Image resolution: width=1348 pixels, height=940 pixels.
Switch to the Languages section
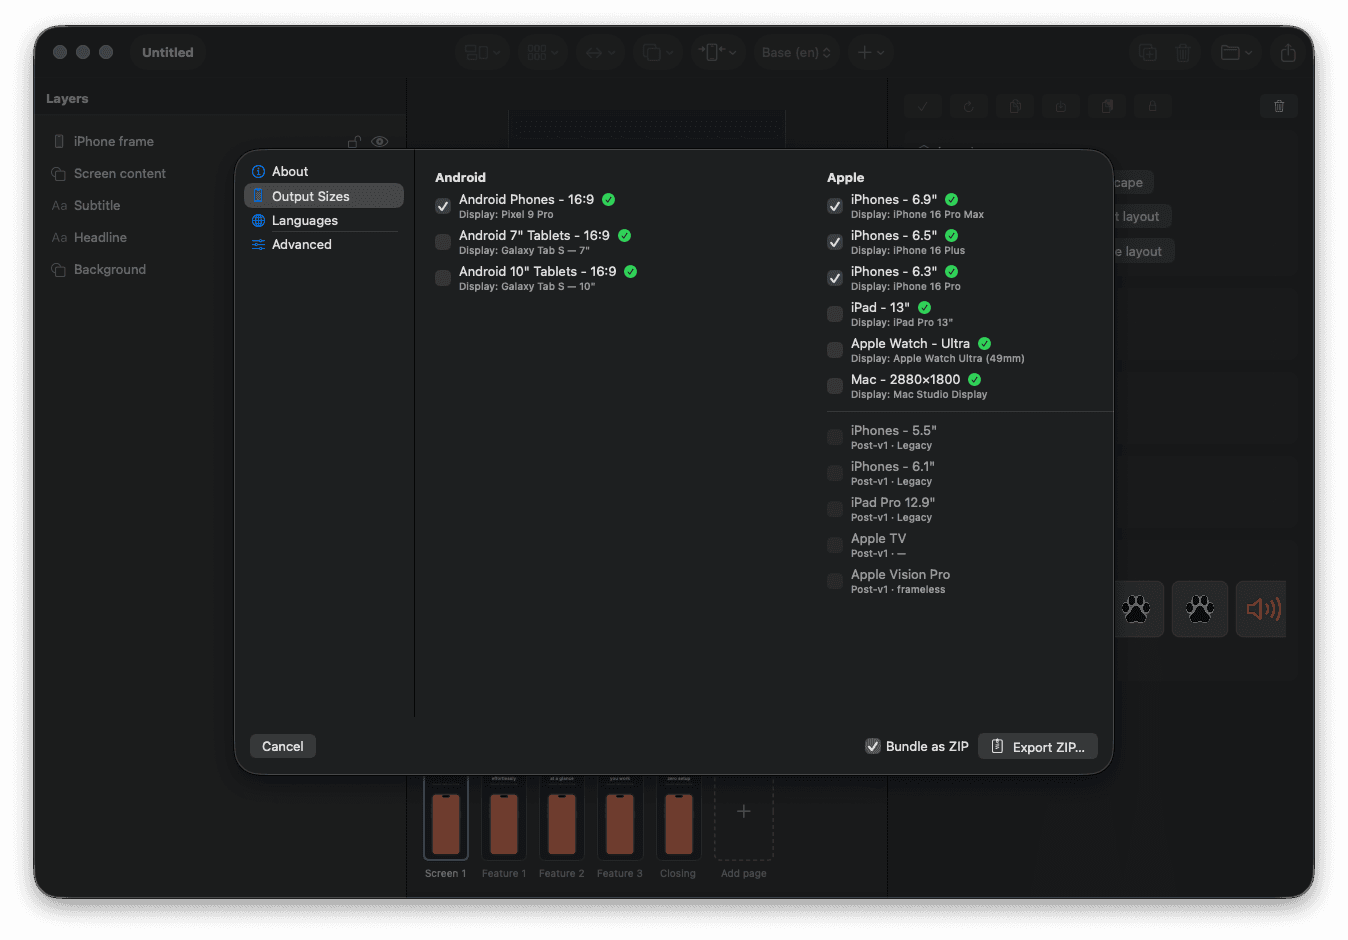click(324, 221)
